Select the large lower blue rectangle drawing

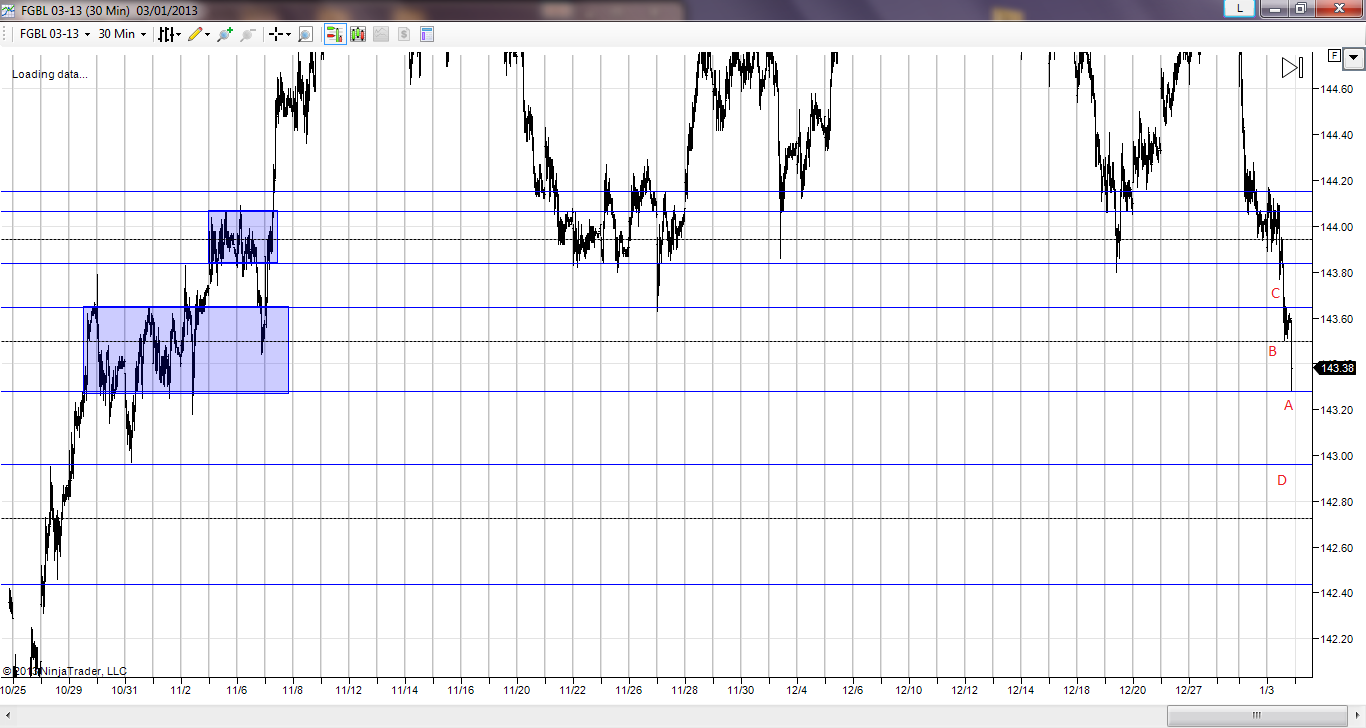coord(186,350)
